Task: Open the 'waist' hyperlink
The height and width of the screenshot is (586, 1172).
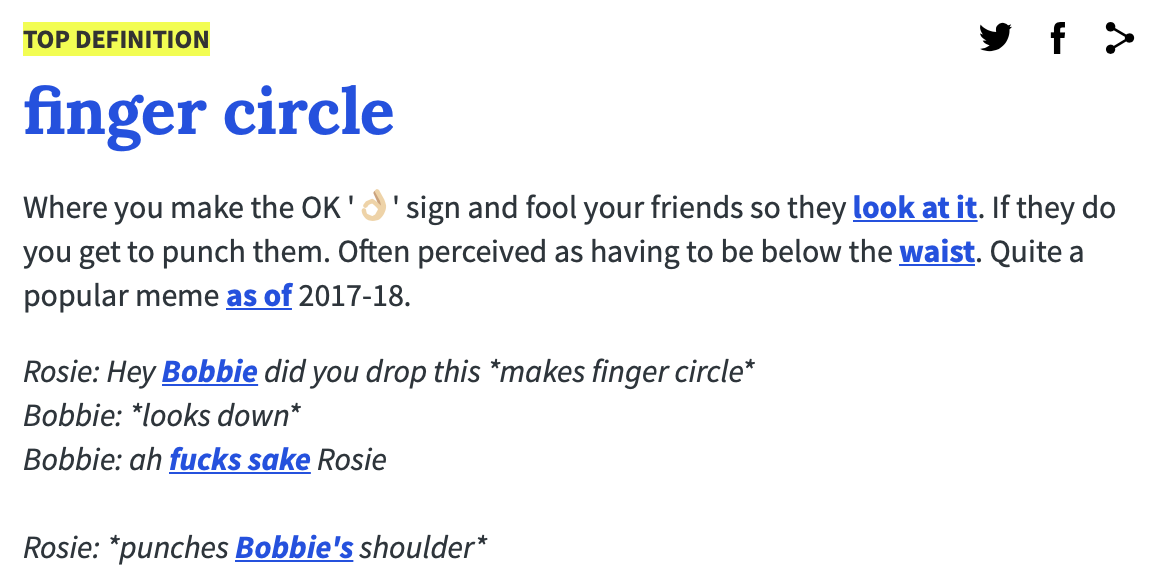Action: [x=937, y=252]
